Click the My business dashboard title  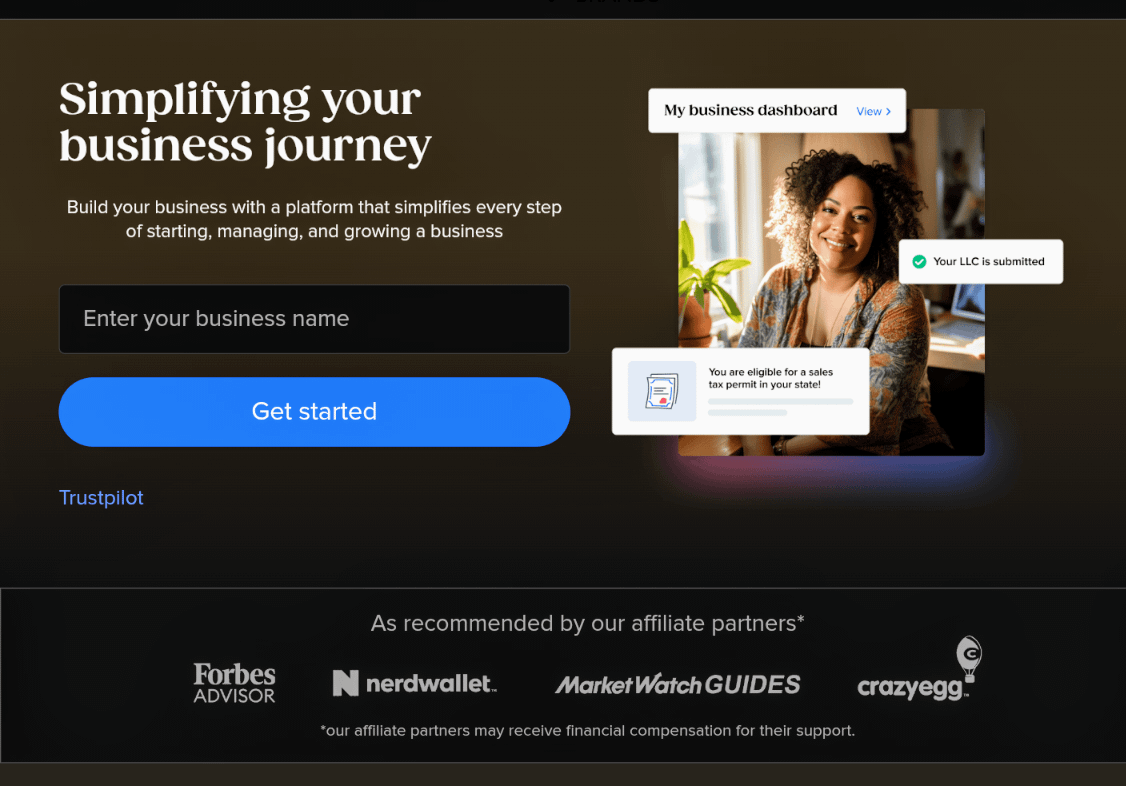point(750,111)
